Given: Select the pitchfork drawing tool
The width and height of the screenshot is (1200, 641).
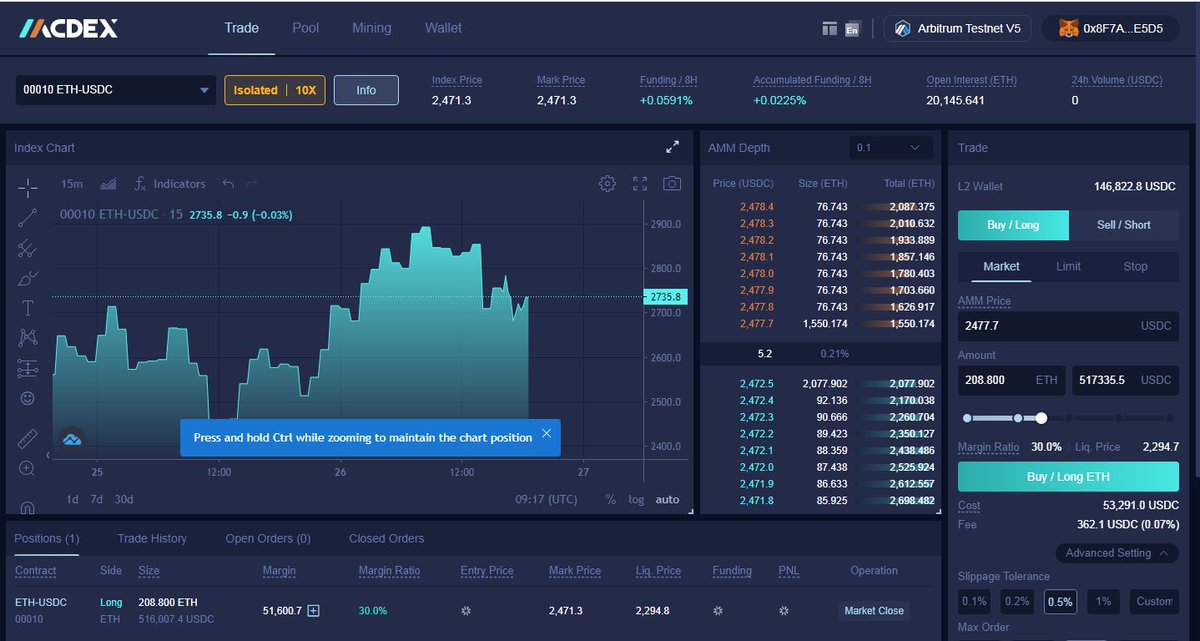Looking at the screenshot, I should pos(28,248).
